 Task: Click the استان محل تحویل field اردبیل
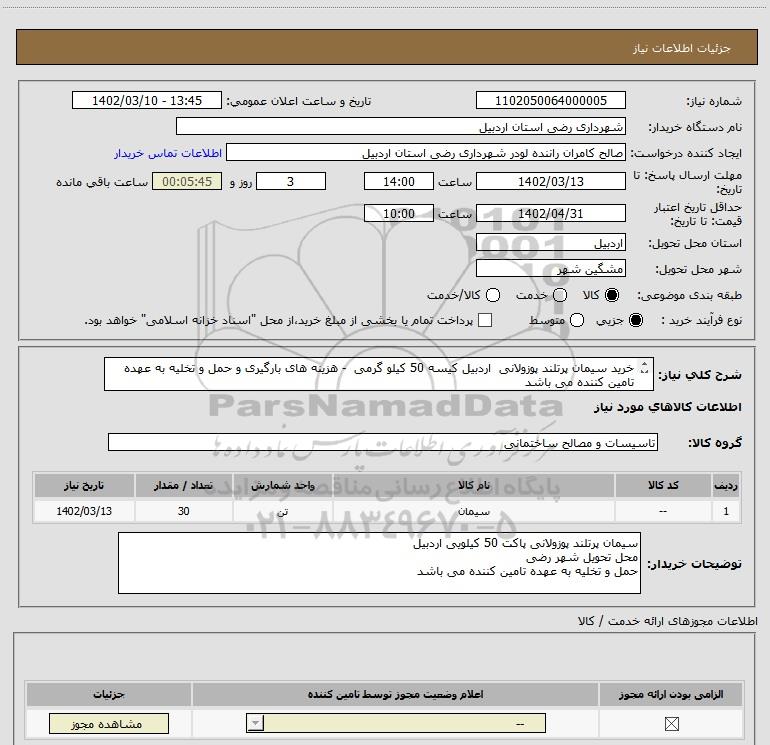point(550,243)
